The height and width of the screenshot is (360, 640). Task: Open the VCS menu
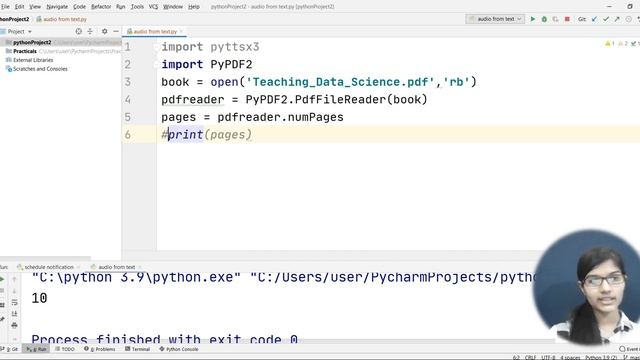[153, 7]
